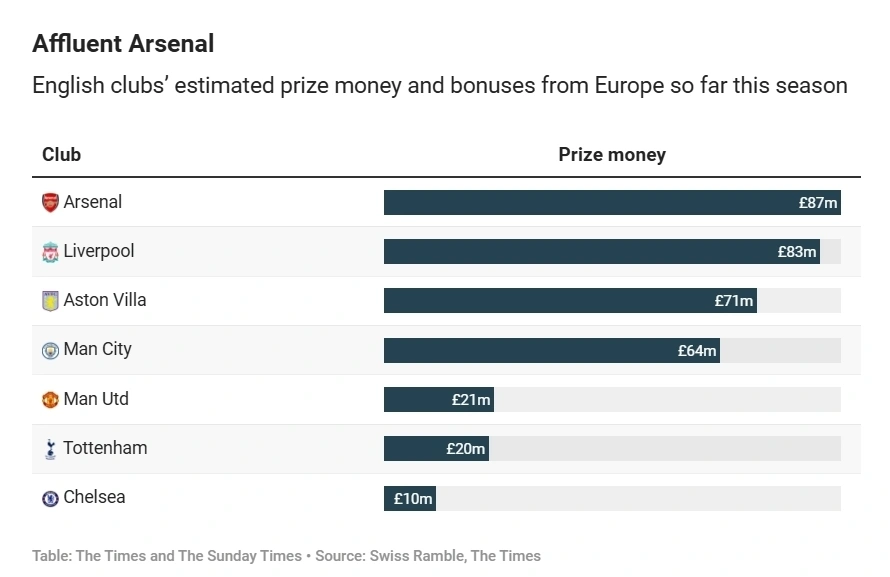The width and height of the screenshot is (890, 577).
Task: Select Liverpool's £83m bar
Action: click(602, 251)
